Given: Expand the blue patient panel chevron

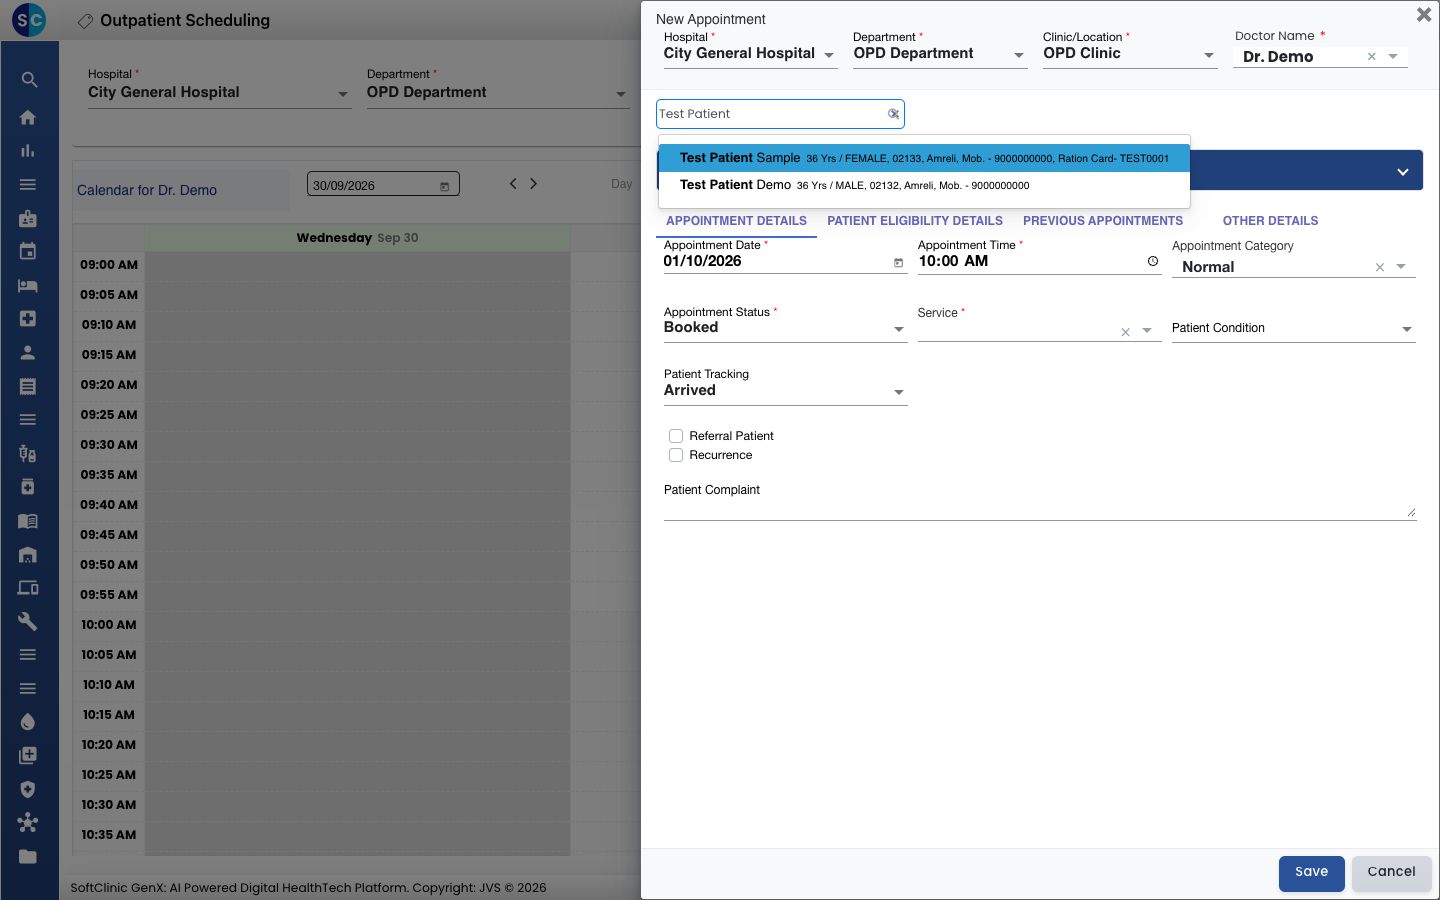Looking at the screenshot, I should pyautogui.click(x=1403, y=172).
